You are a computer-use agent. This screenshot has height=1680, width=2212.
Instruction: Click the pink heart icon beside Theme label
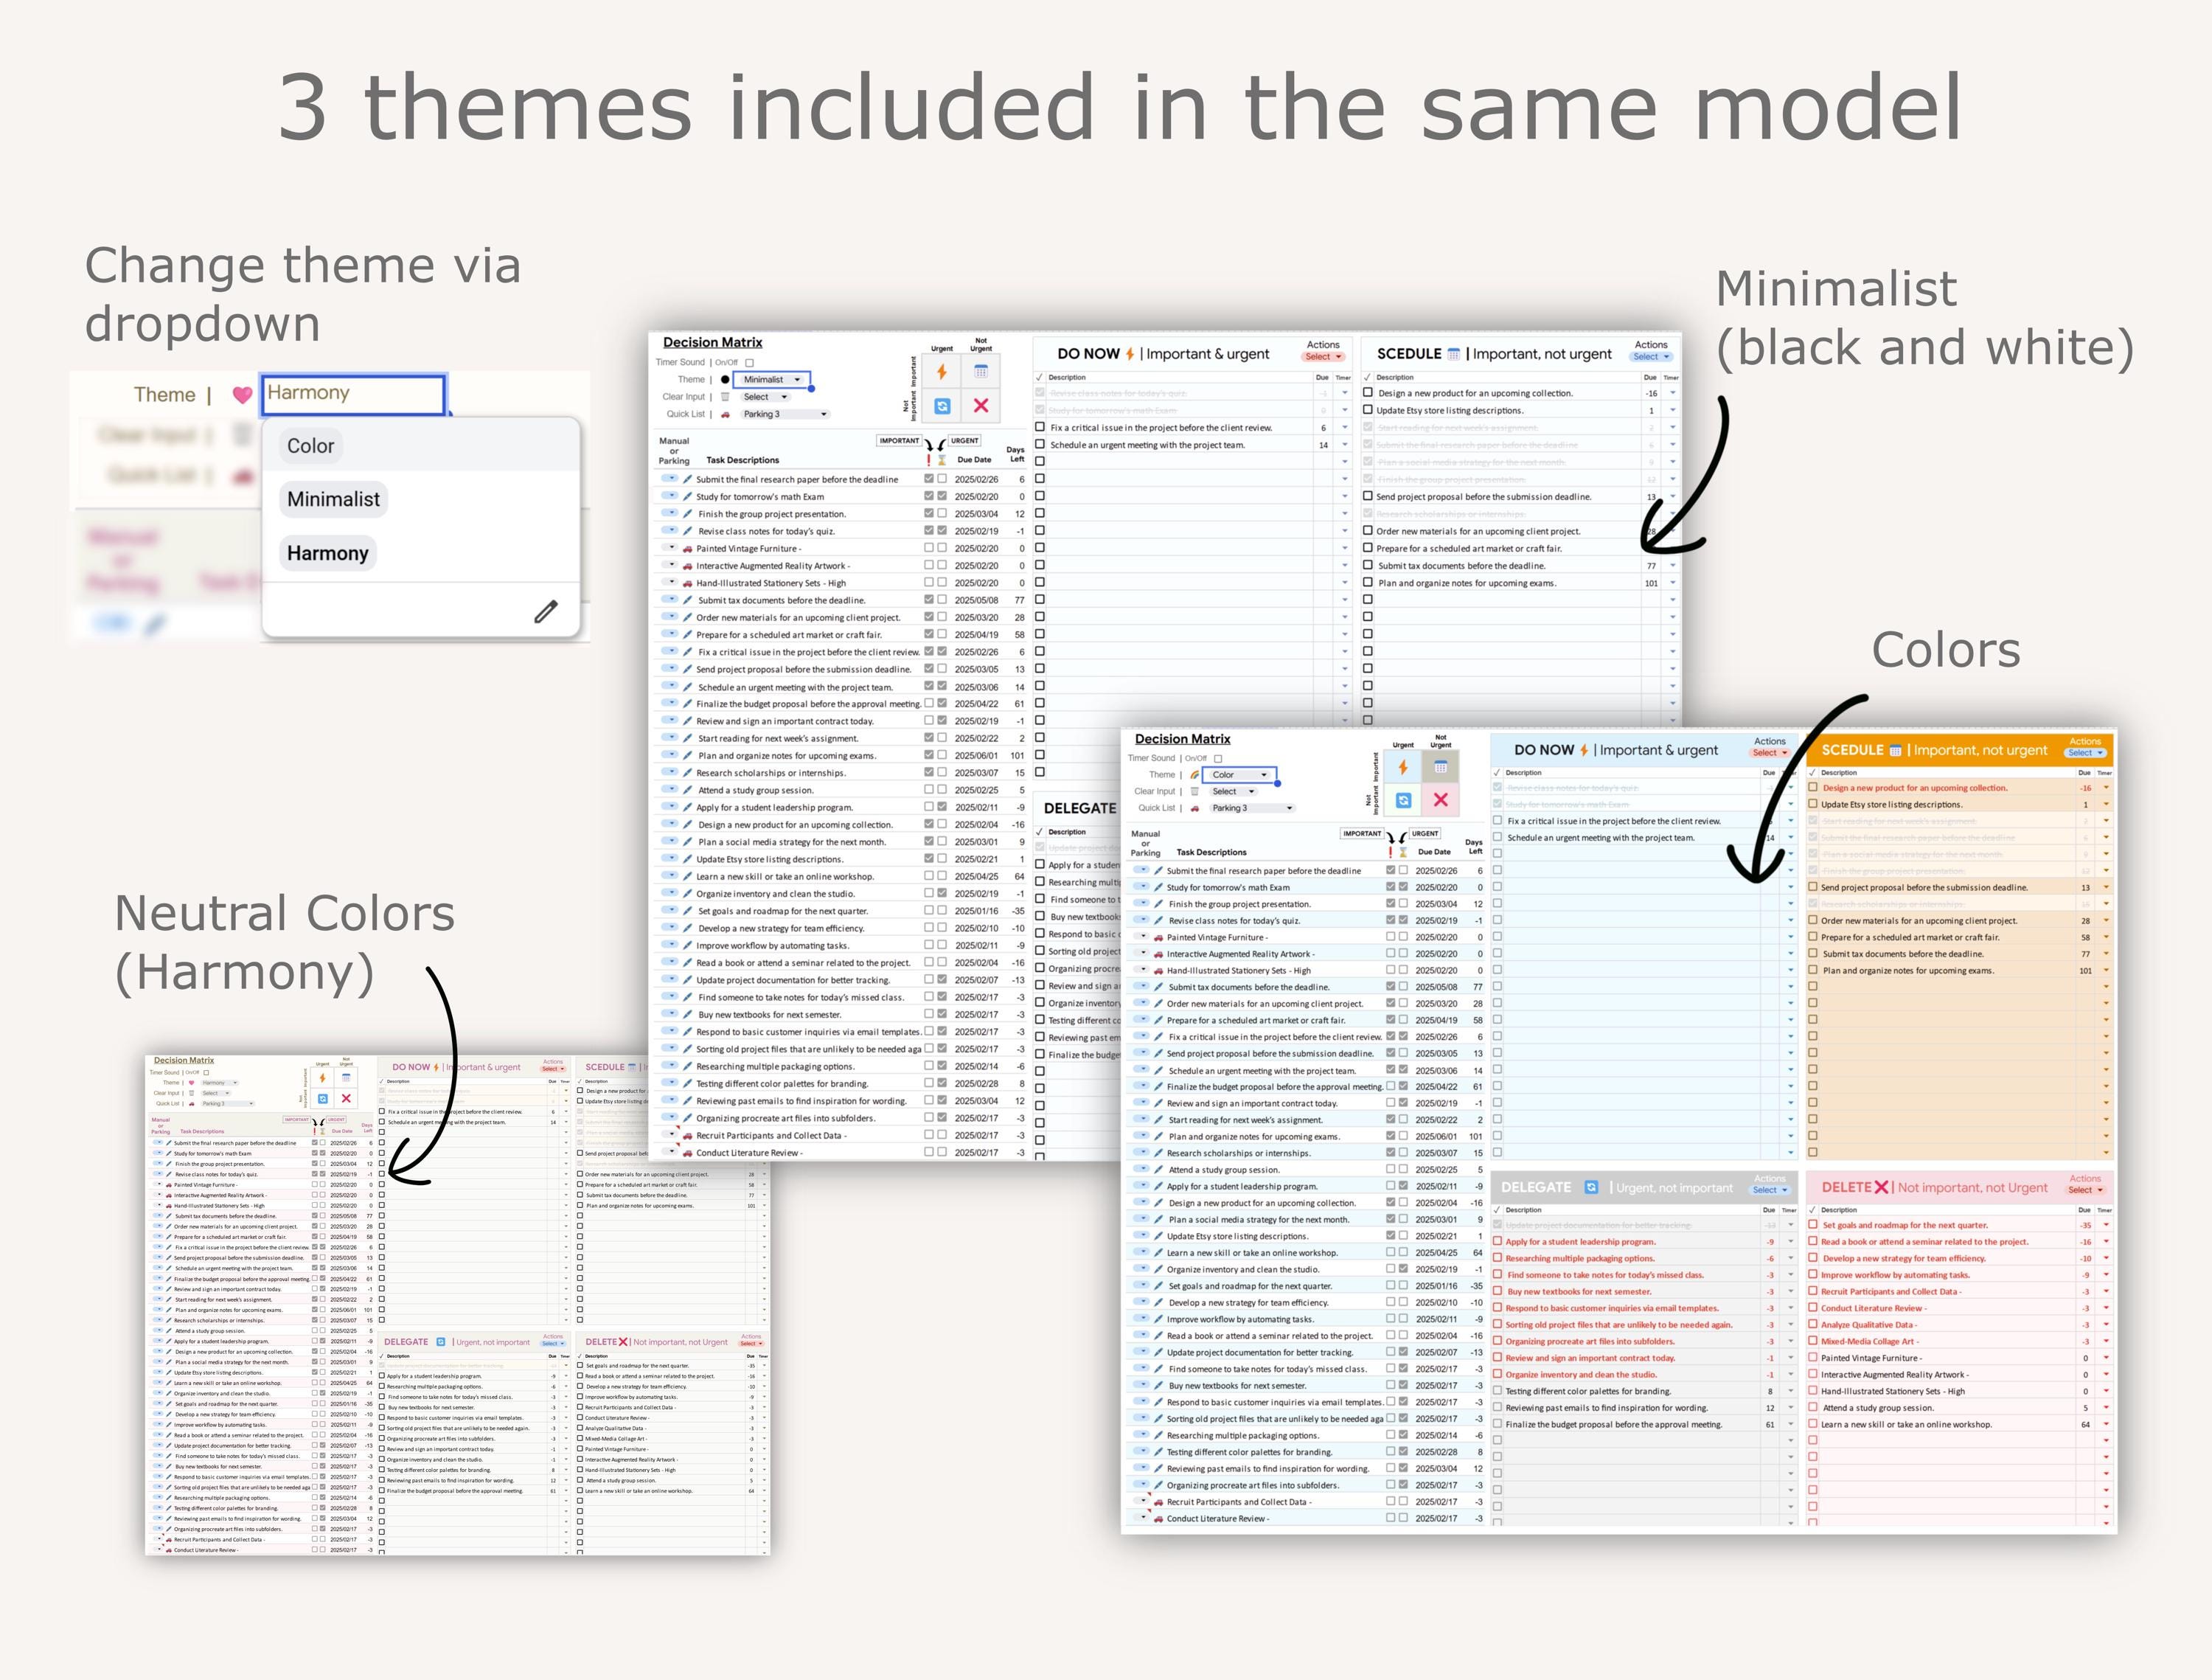click(x=242, y=395)
